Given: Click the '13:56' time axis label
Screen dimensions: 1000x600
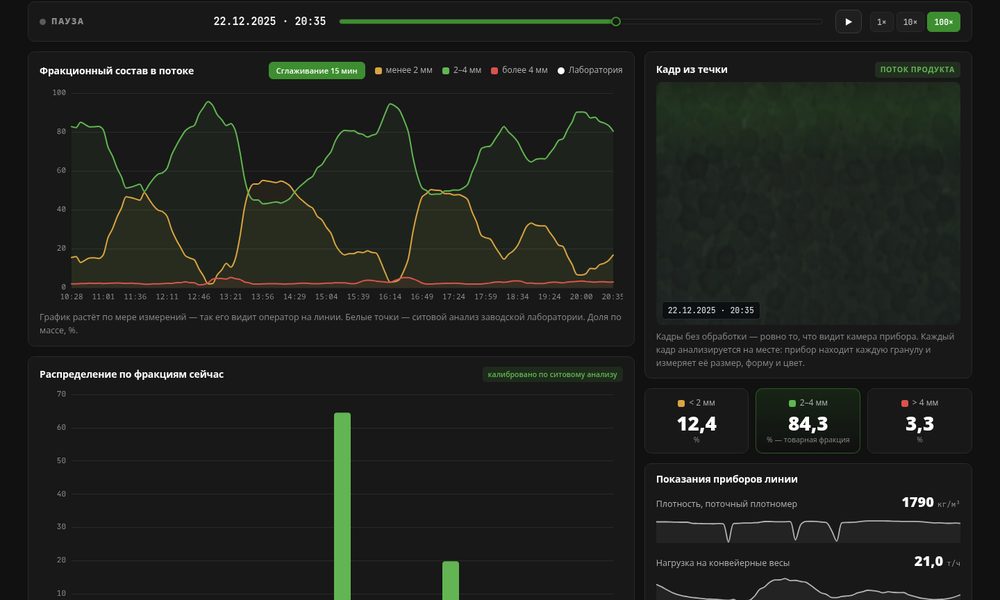Looking at the screenshot, I should 262,296.
